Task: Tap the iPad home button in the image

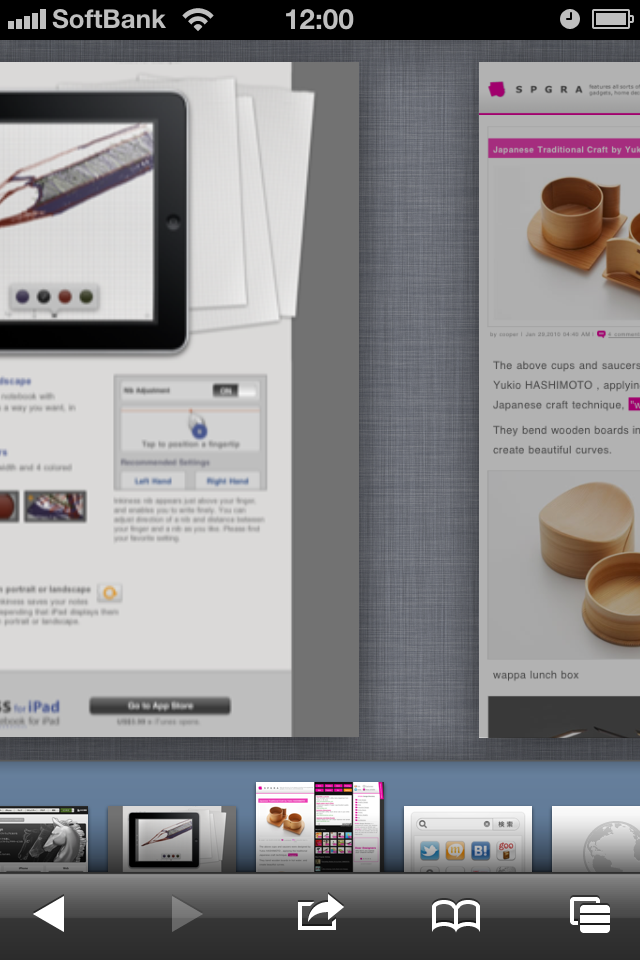Action: click(x=173, y=222)
